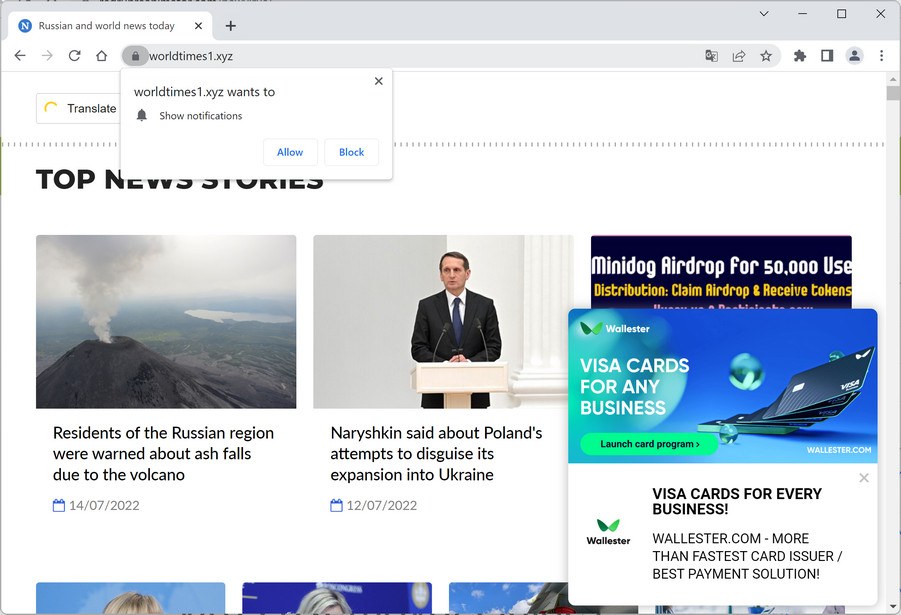This screenshot has width=901, height=615.
Task: Click the site security lock icon
Action: (135, 56)
